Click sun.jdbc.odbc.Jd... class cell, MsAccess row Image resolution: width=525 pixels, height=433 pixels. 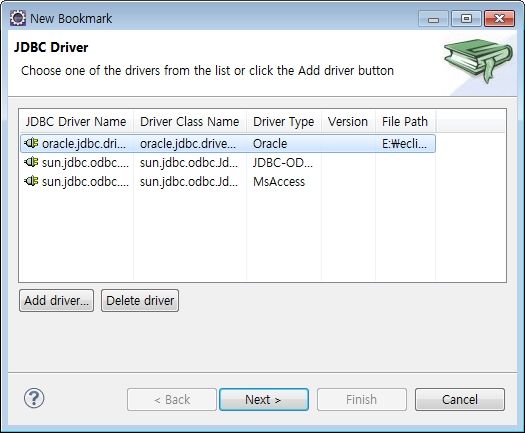(x=189, y=182)
